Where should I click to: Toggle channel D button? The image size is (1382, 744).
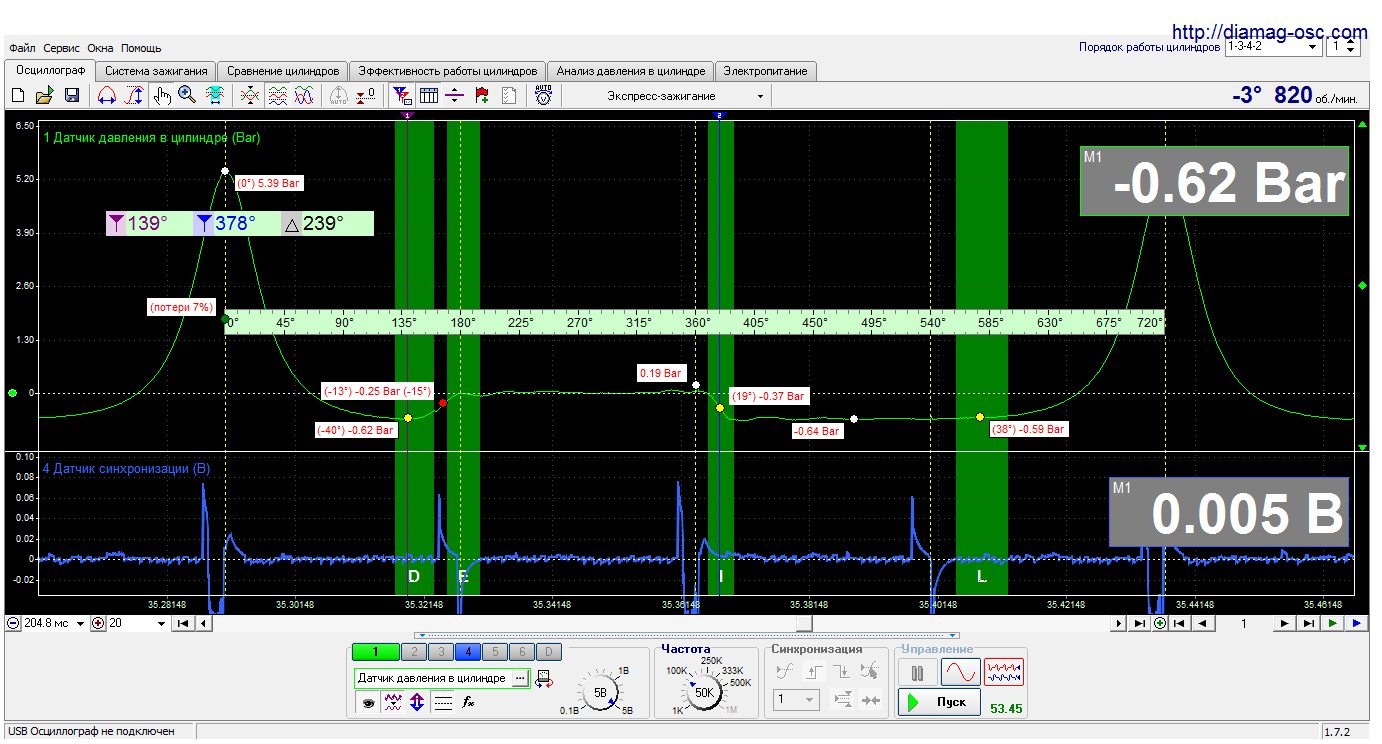pos(549,652)
